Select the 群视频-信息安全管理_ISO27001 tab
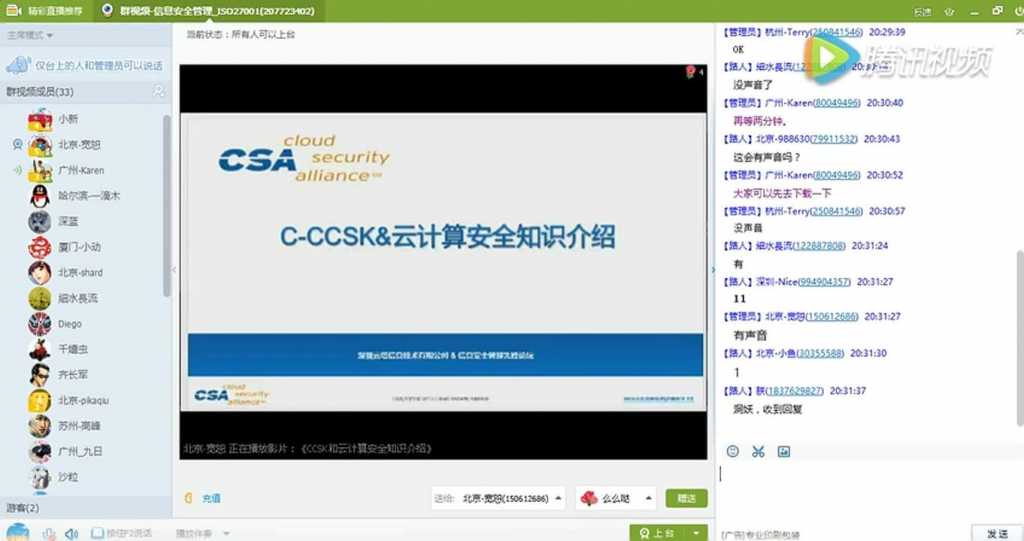 click(x=208, y=10)
